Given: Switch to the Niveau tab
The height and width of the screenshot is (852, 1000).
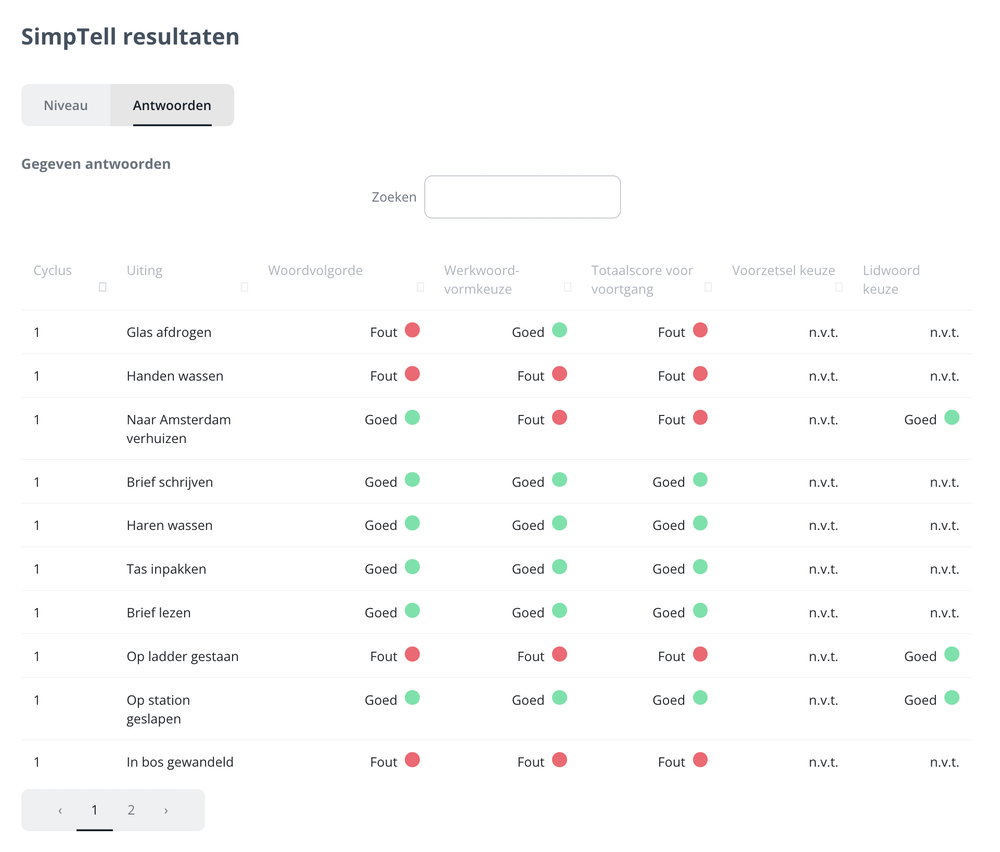Looking at the screenshot, I should [66, 105].
